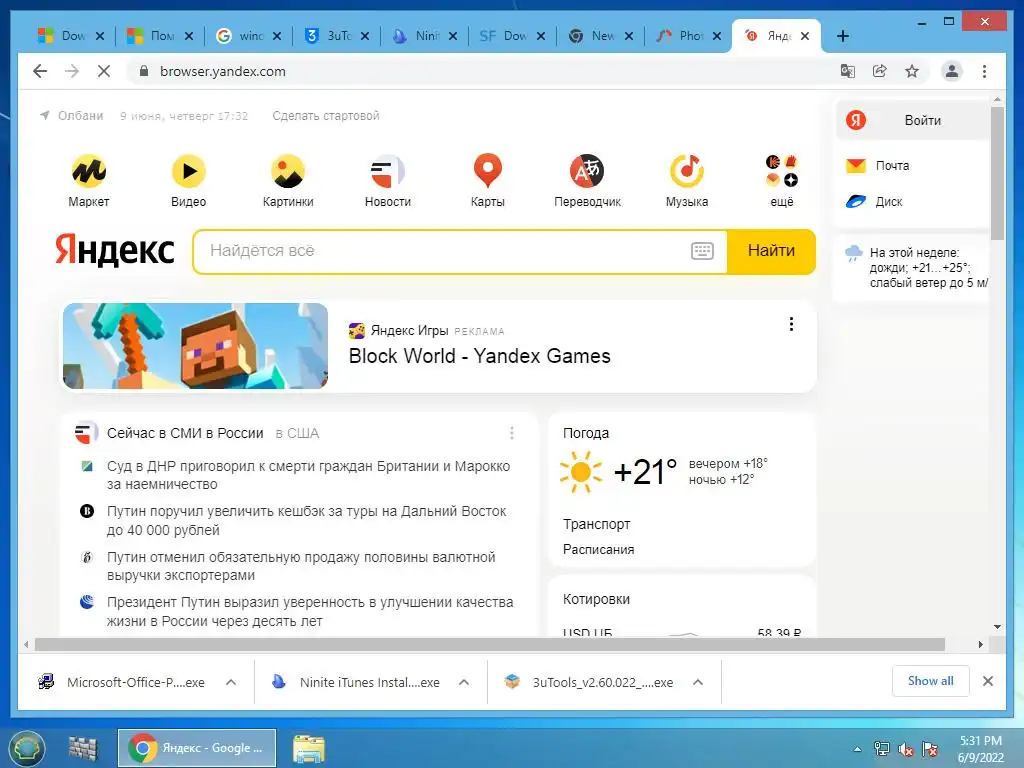Open news about валютной выручки
Viewport: 1024px width, 768px height.
[301, 566]
